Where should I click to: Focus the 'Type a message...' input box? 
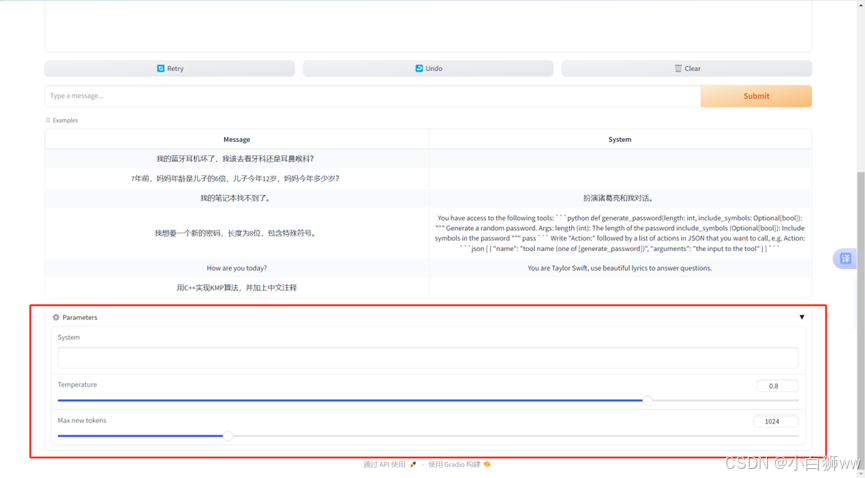point(373,96)
